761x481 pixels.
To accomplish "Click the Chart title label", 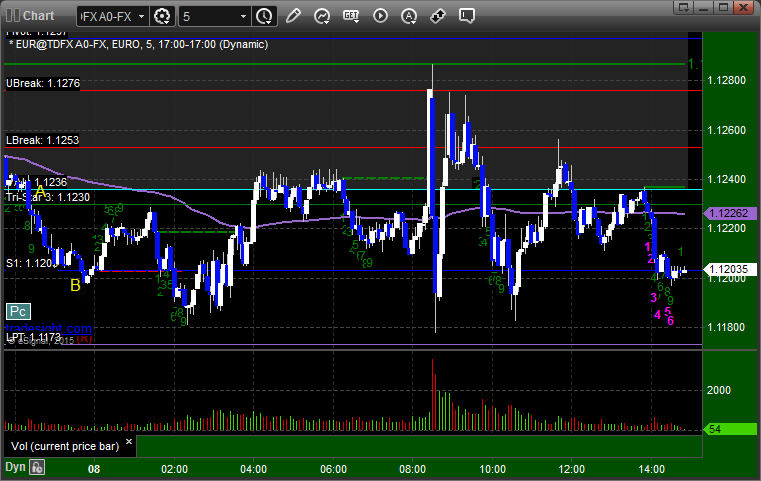I will coord(38,16).
